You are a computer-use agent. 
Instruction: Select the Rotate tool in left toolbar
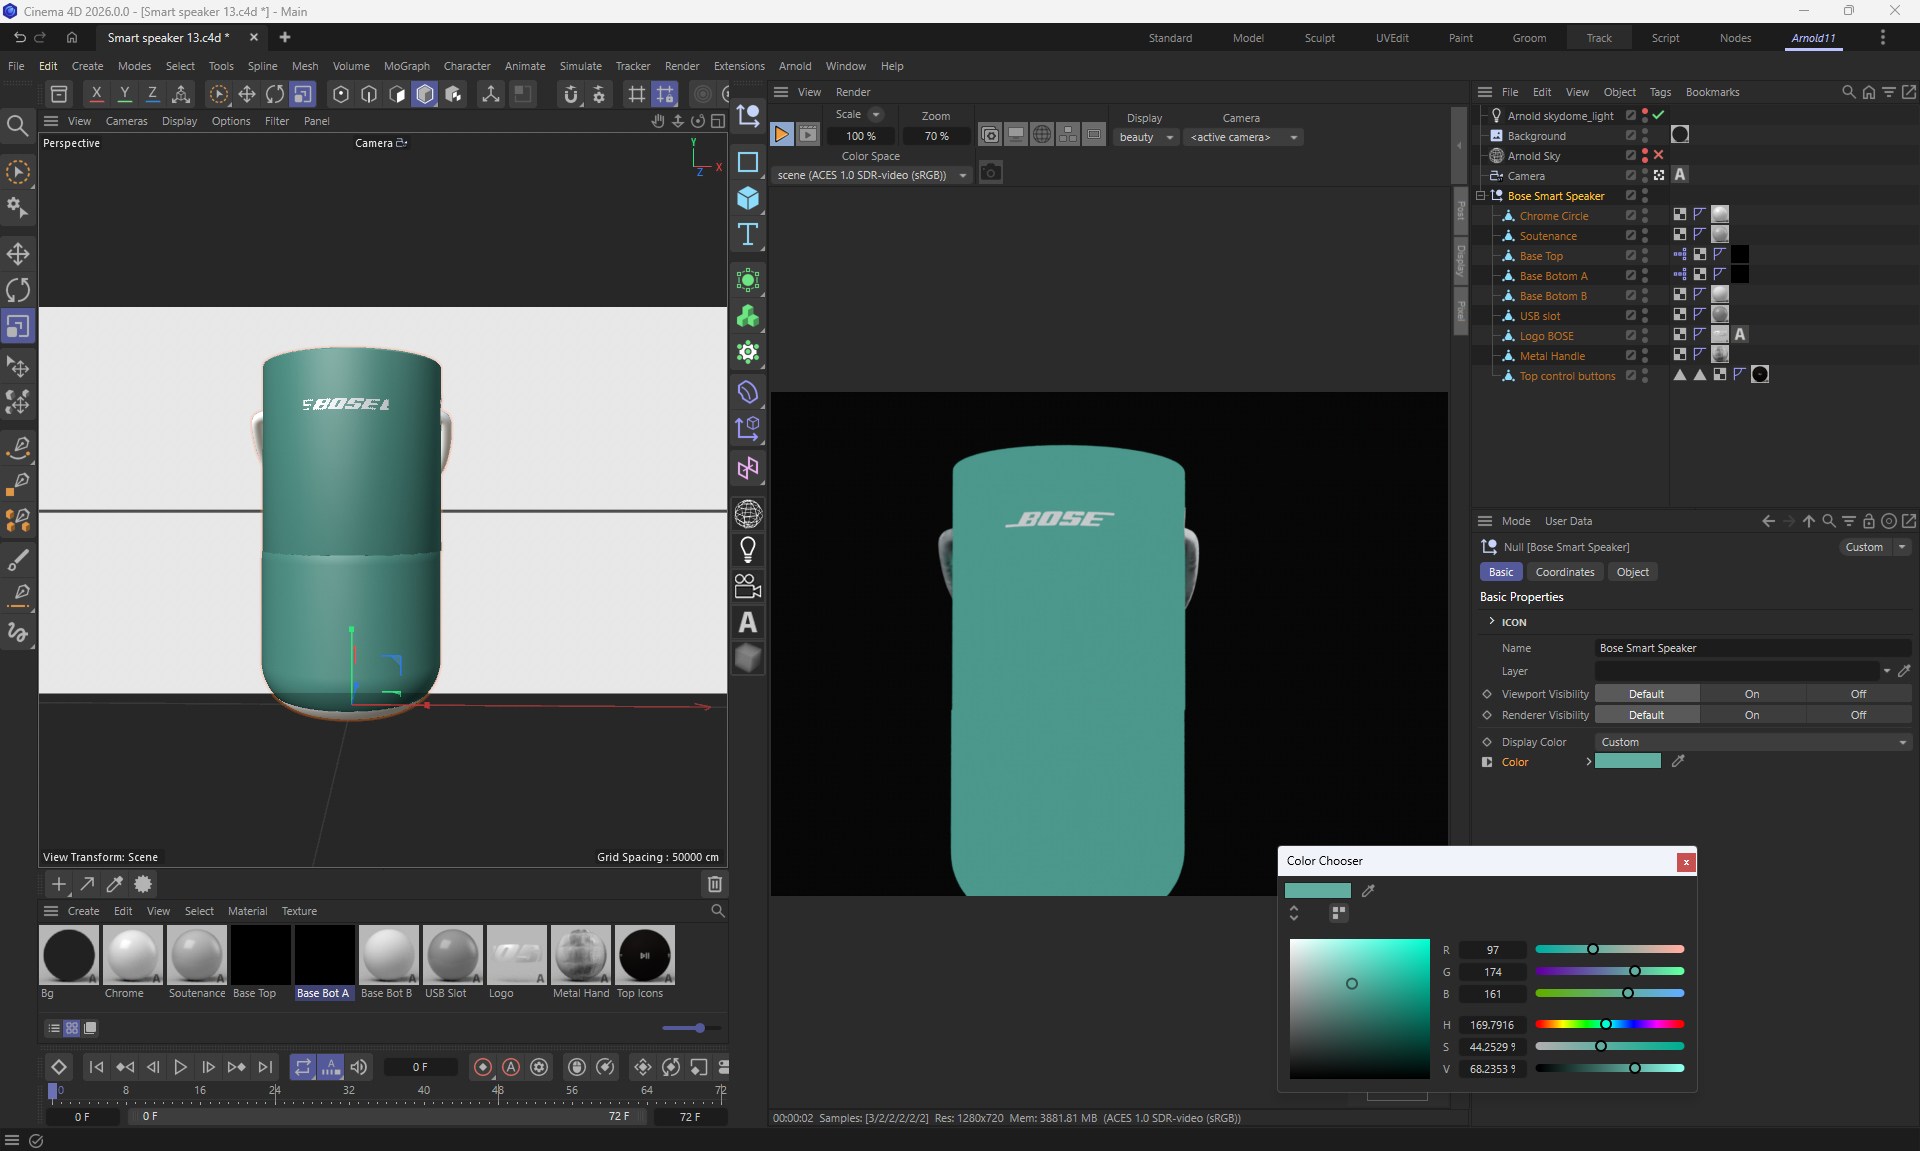(18, 290)
